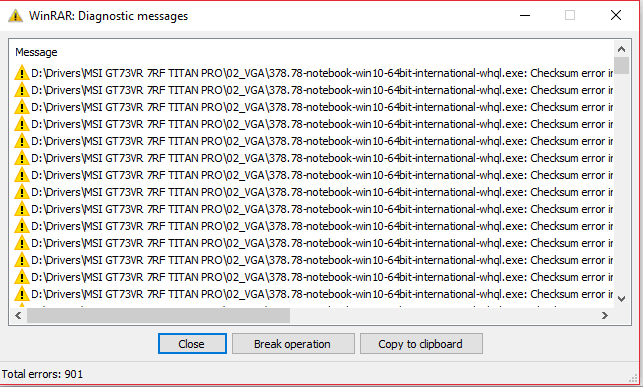Click the horizontal scrollbar right arrow
This screenshot has width=643, height=387.
[x=604, y=315]
